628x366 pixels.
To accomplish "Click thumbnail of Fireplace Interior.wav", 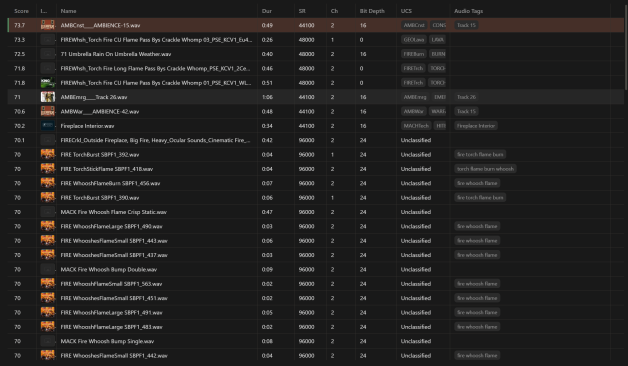I will click(x=48, y=126).
